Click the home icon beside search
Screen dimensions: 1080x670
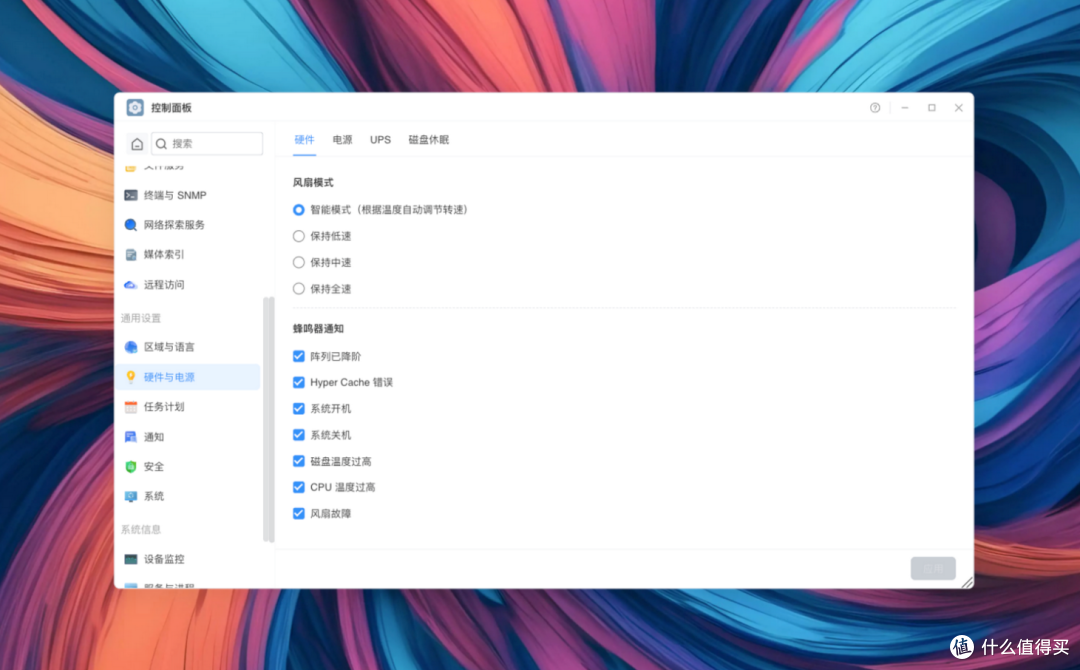click(x=137, y=144)
